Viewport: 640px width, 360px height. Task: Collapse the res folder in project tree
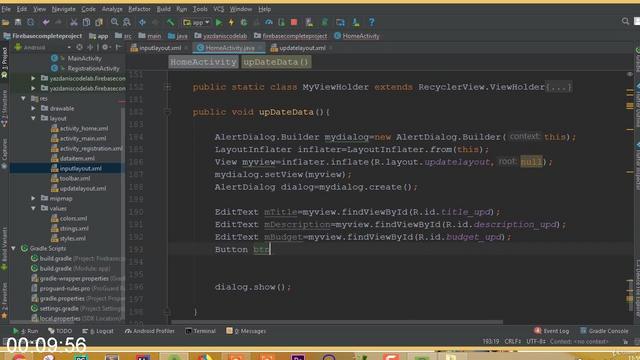[24, 98]
